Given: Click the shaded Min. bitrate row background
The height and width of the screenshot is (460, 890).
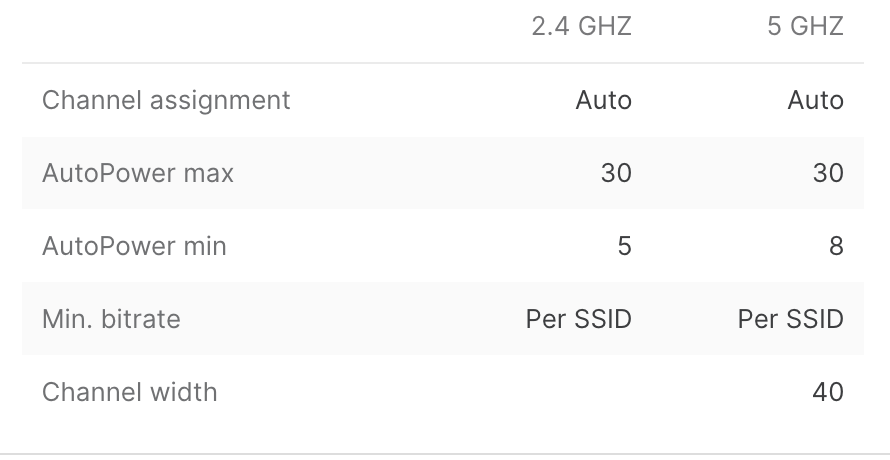Looking at the screenshot, I should 443,319.
